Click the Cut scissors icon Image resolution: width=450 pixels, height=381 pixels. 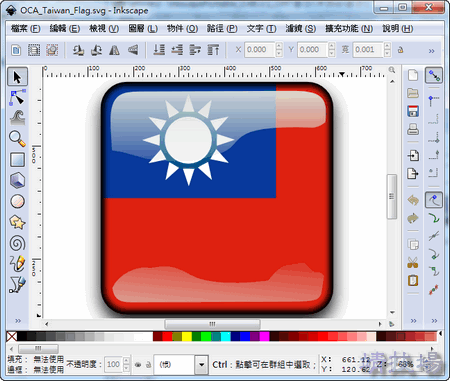click(x=413, y=263)
